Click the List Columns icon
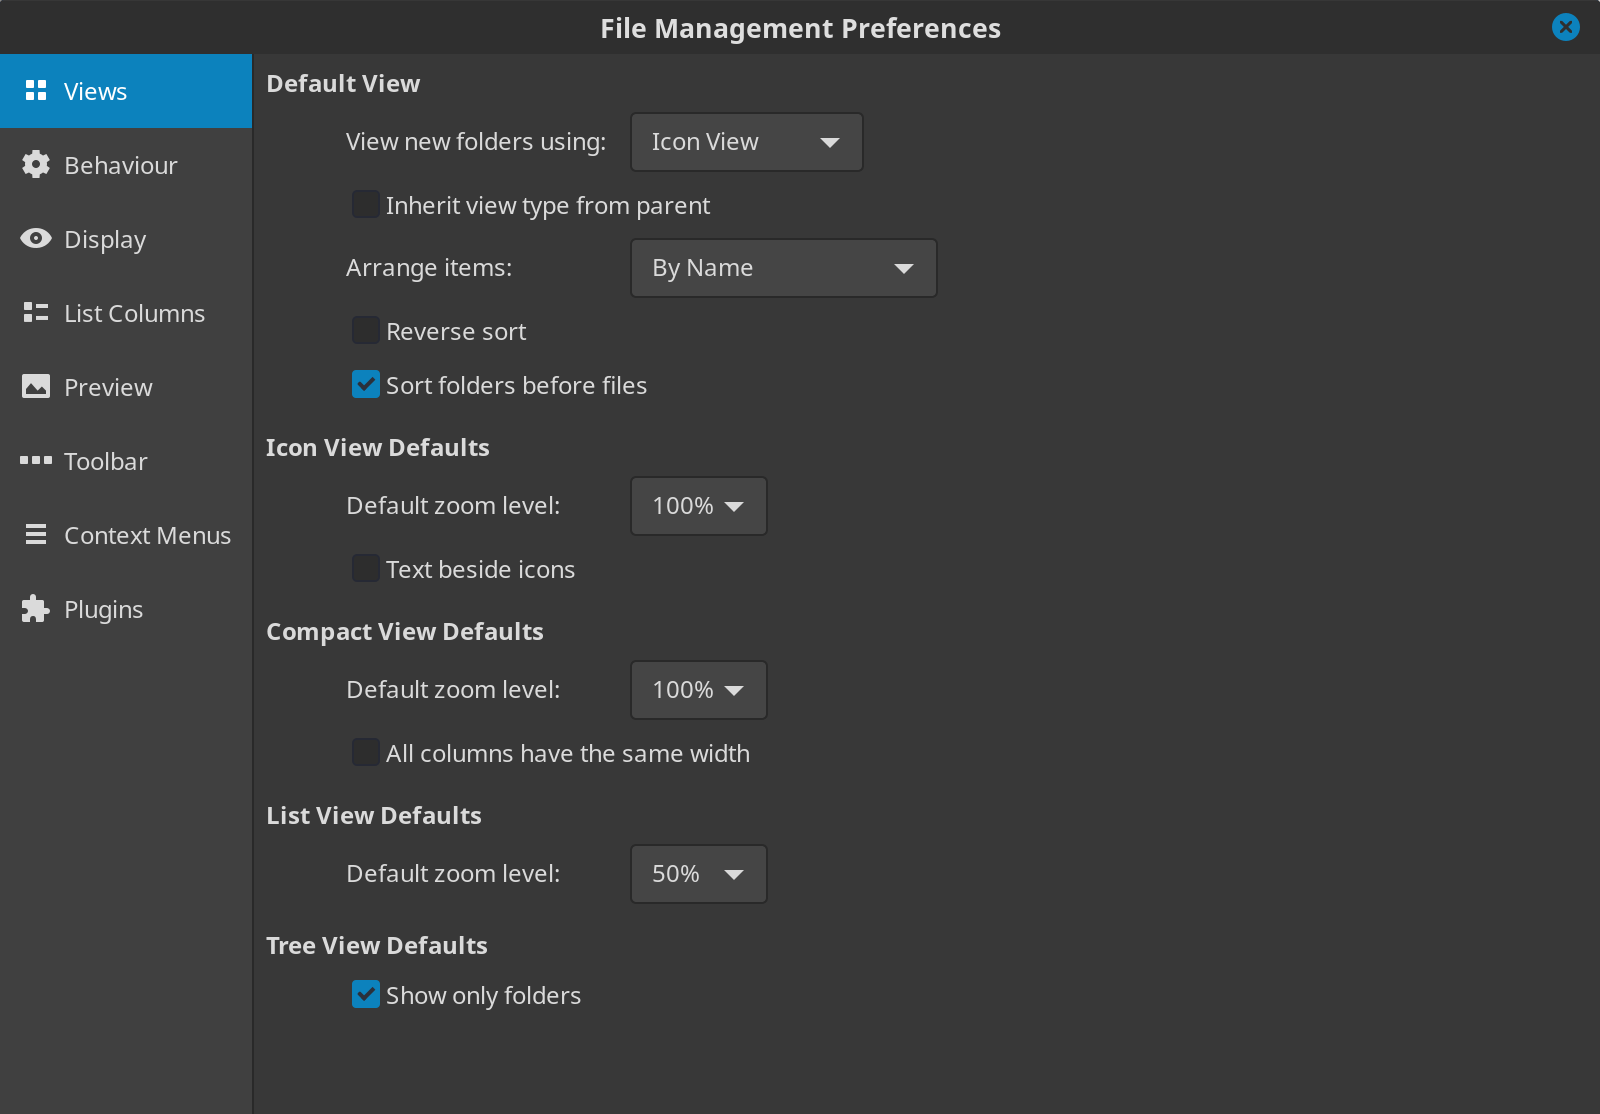This screenshot has height=1114, width=1600. pyautogui.click(x=36, y=313)
